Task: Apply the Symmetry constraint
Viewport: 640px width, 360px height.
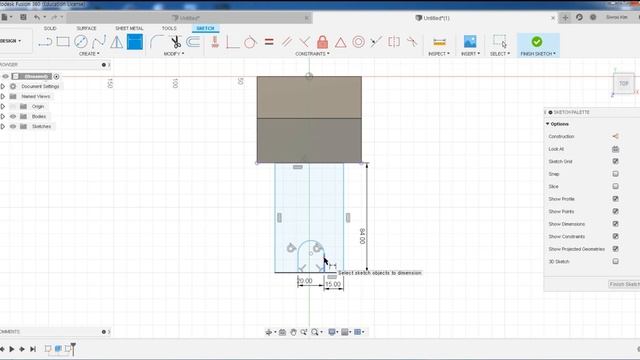Action: [x=394, y=42]
